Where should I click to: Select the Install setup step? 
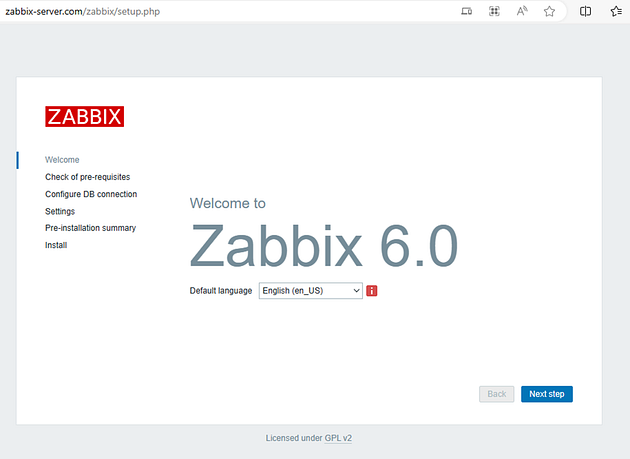click(x=56, y=245)
